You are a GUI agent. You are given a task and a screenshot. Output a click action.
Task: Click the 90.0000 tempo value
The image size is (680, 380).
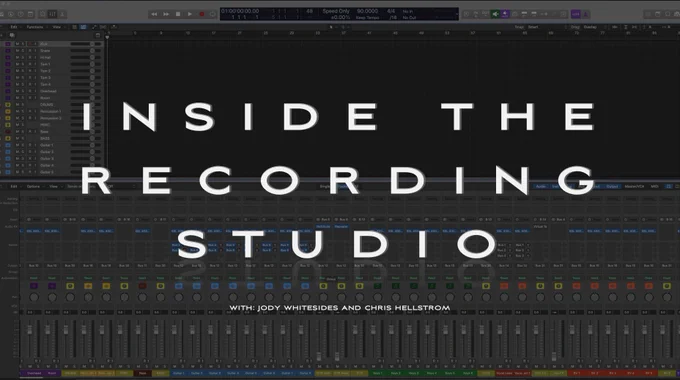click(x=367, y=11)
